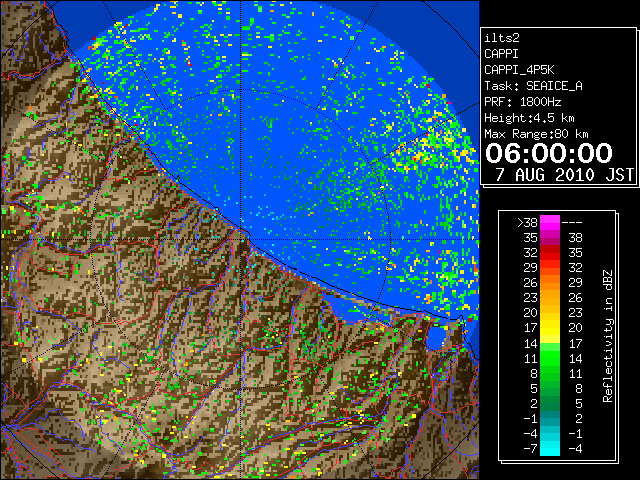The width and height of the screenshot is (640, 480).
Task: Click the cyan -7 dBZ legend swatch
Action: coord(550,448)
